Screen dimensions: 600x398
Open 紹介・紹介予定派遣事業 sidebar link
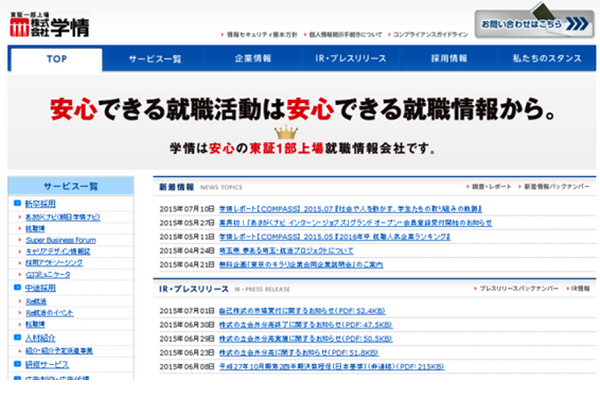[x=59, y=351]
